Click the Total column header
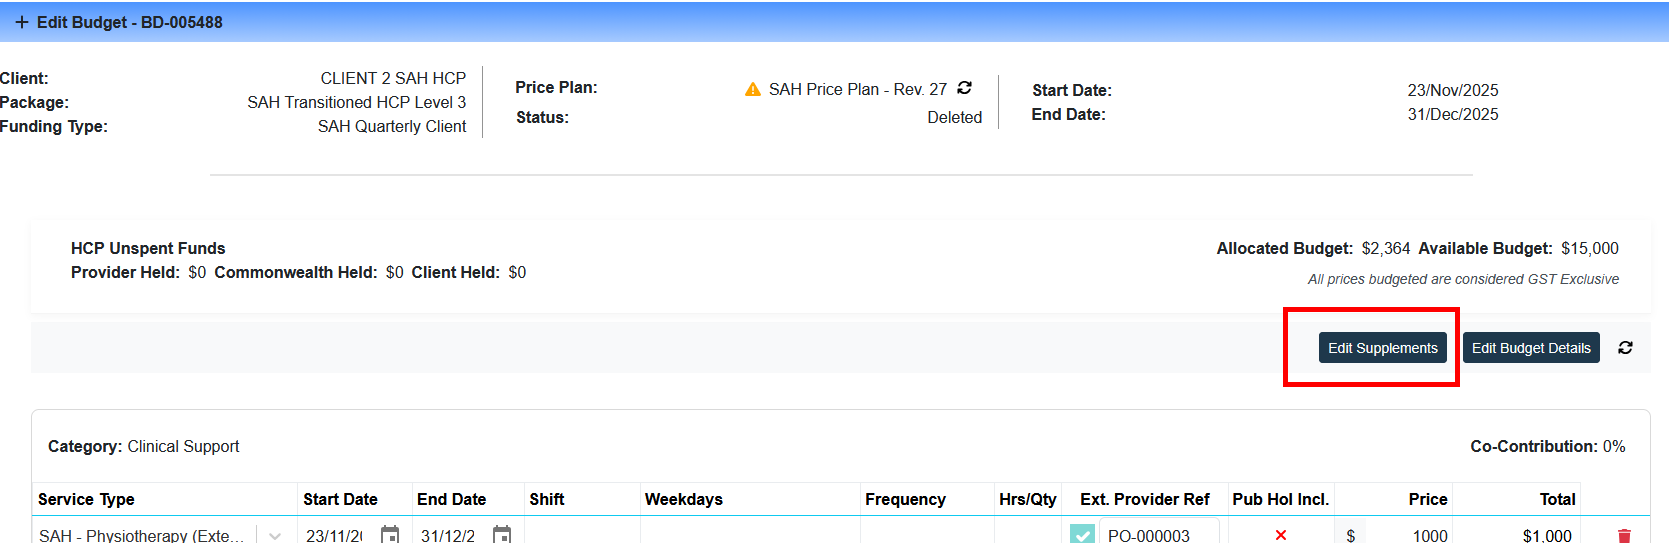 [1556, 499]
